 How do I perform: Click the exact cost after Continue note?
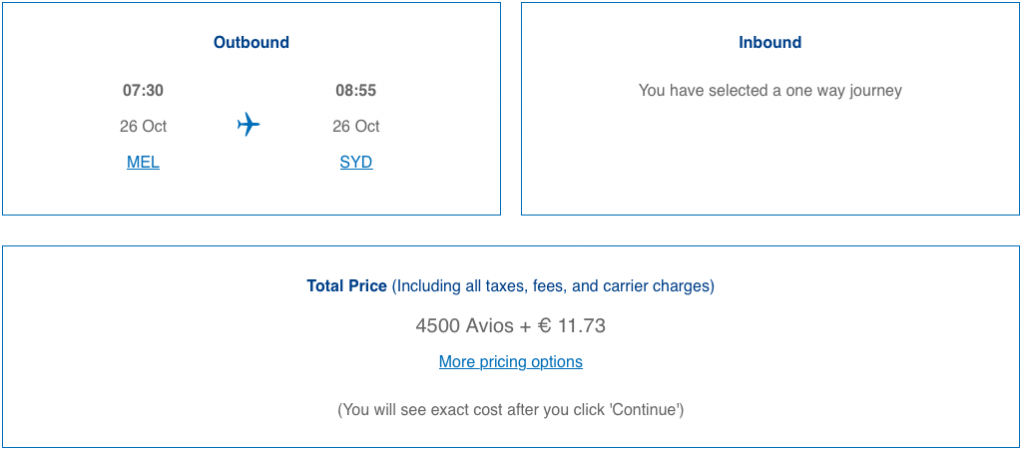click(510, 409)
